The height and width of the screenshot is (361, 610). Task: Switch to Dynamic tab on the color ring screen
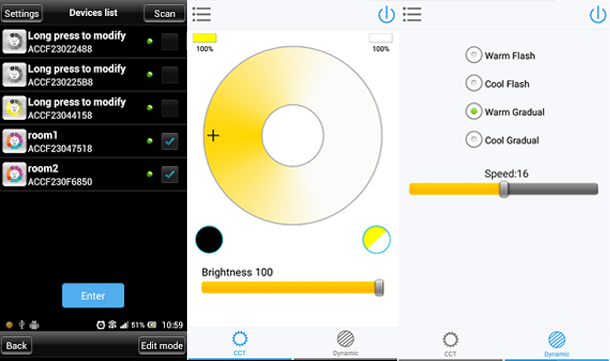[345, 343]
